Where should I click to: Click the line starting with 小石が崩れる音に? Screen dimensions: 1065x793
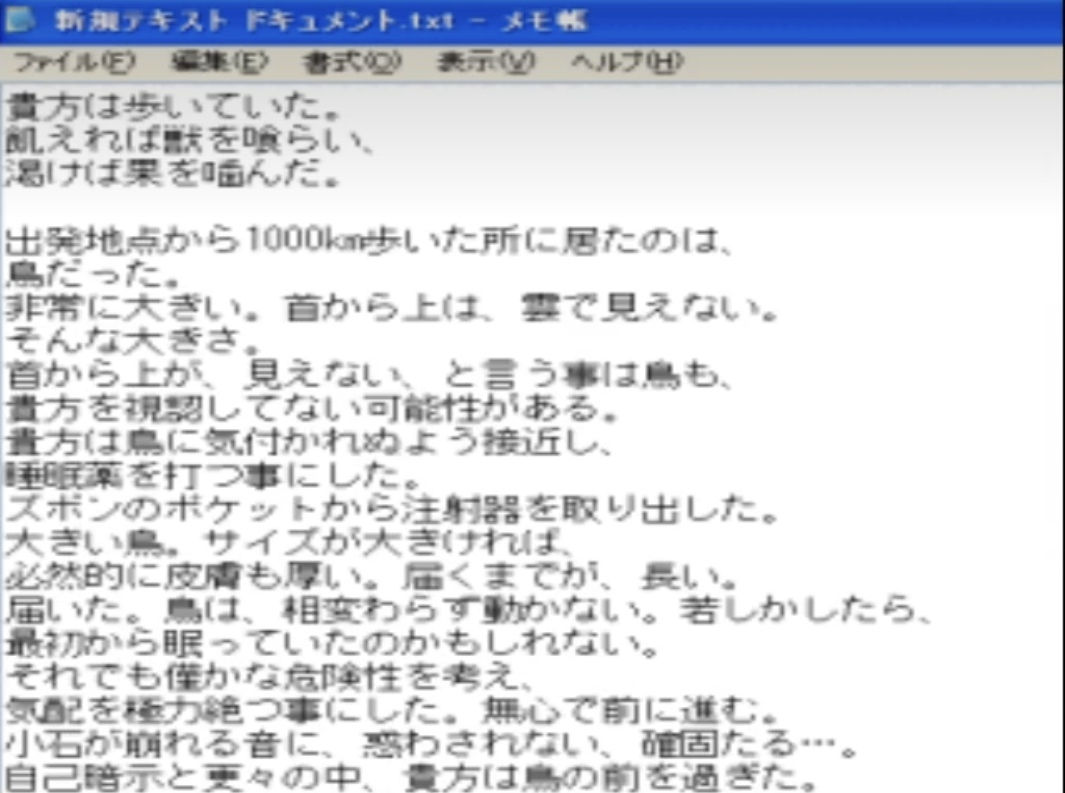click(420, 746)
